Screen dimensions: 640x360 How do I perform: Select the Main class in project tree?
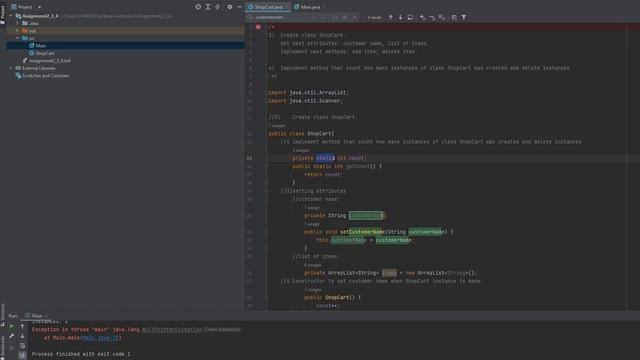(40, 46)
